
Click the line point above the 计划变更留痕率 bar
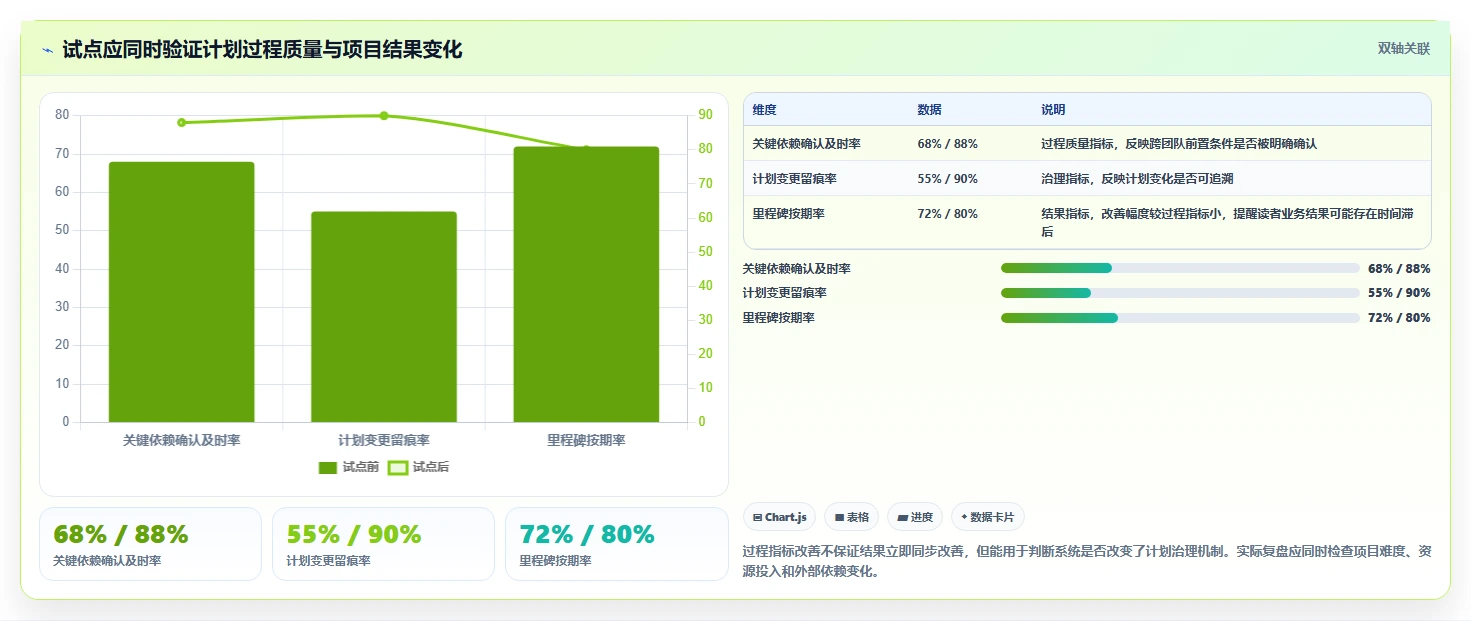384,116
